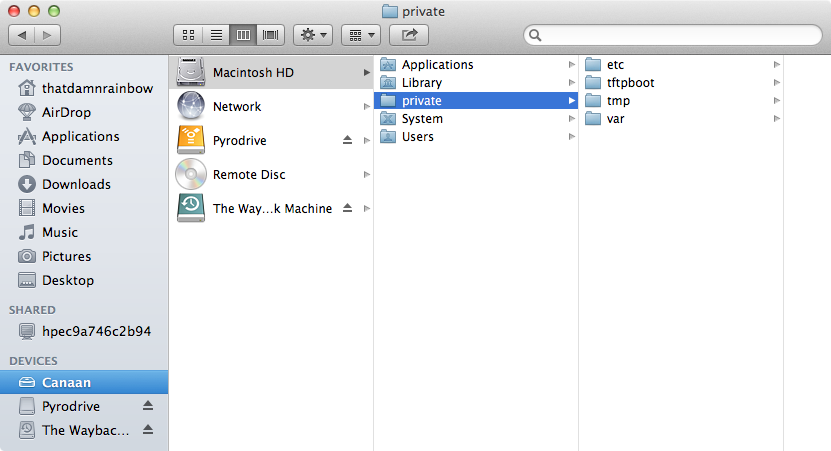Viewport: 831px width, 451px height.
Task: Select the 'var' folder name
Action: 615,119
